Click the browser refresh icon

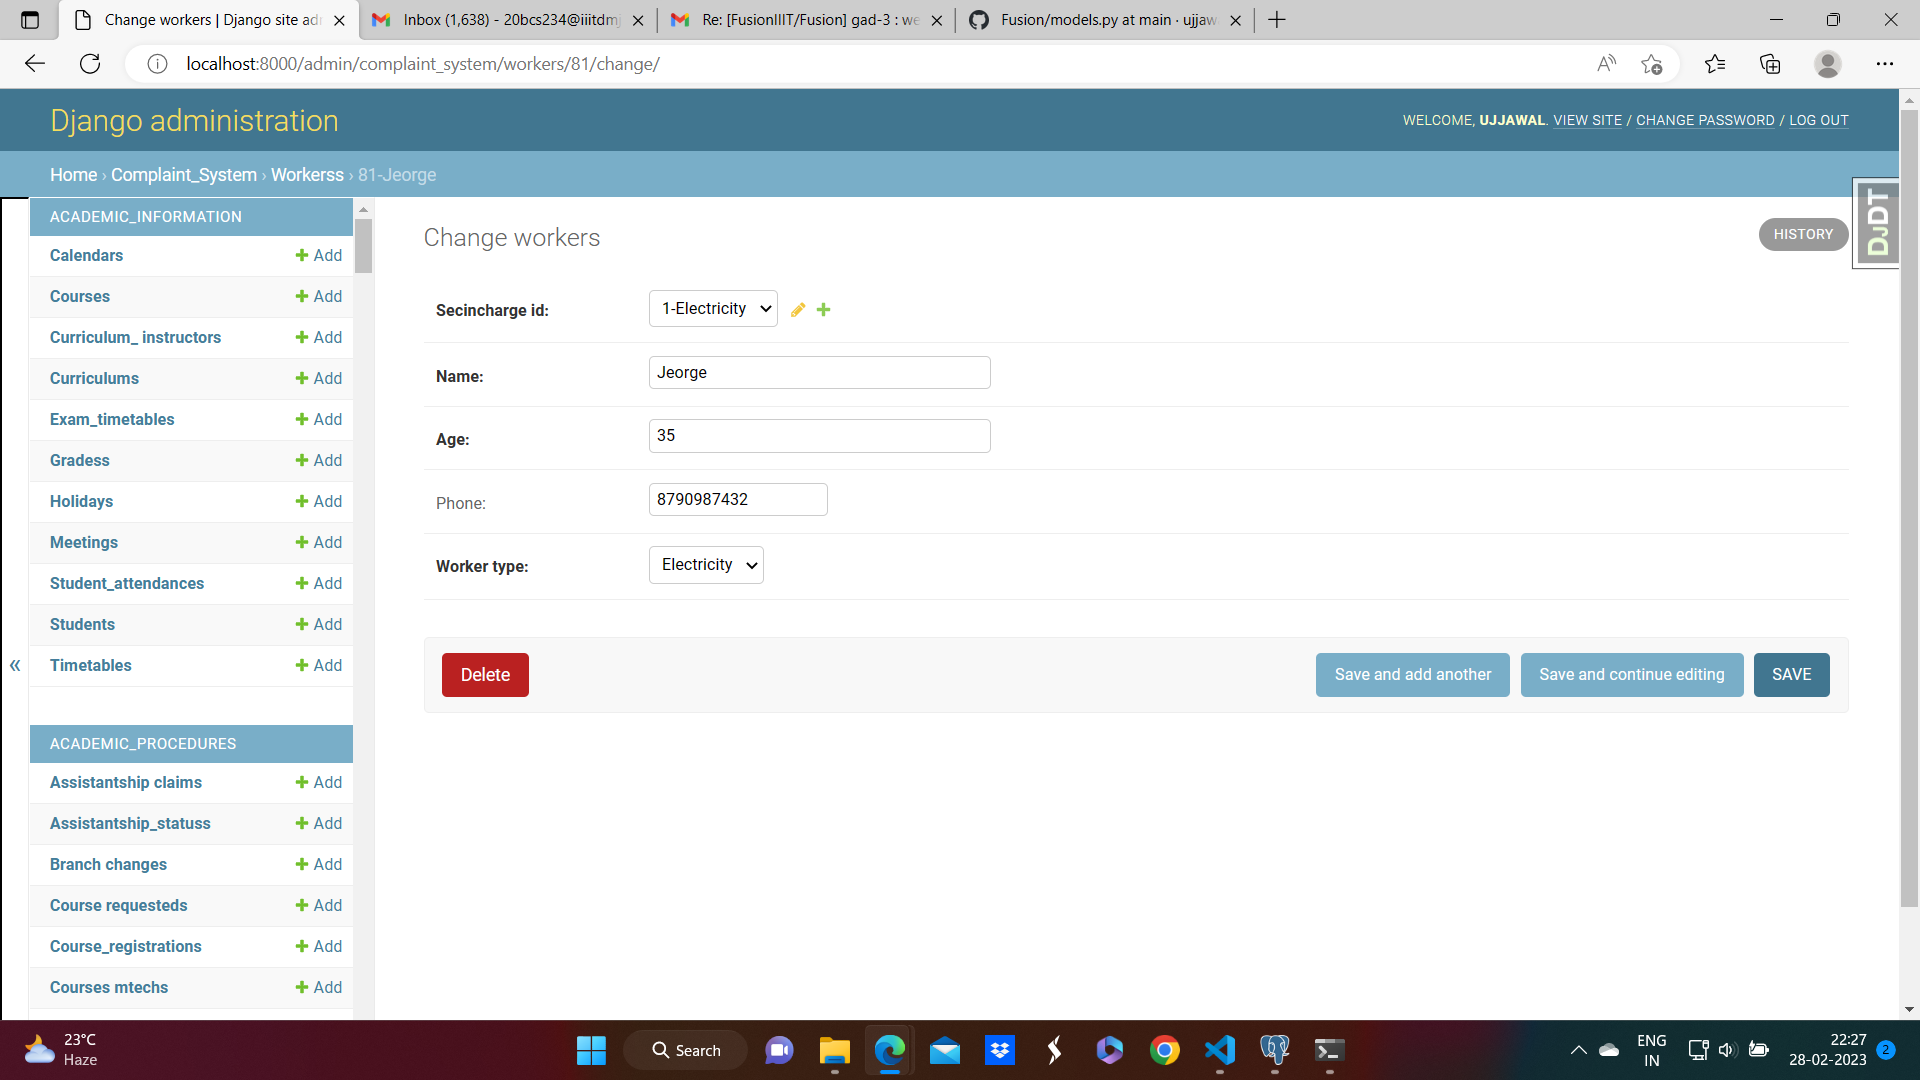coord(90,64)
